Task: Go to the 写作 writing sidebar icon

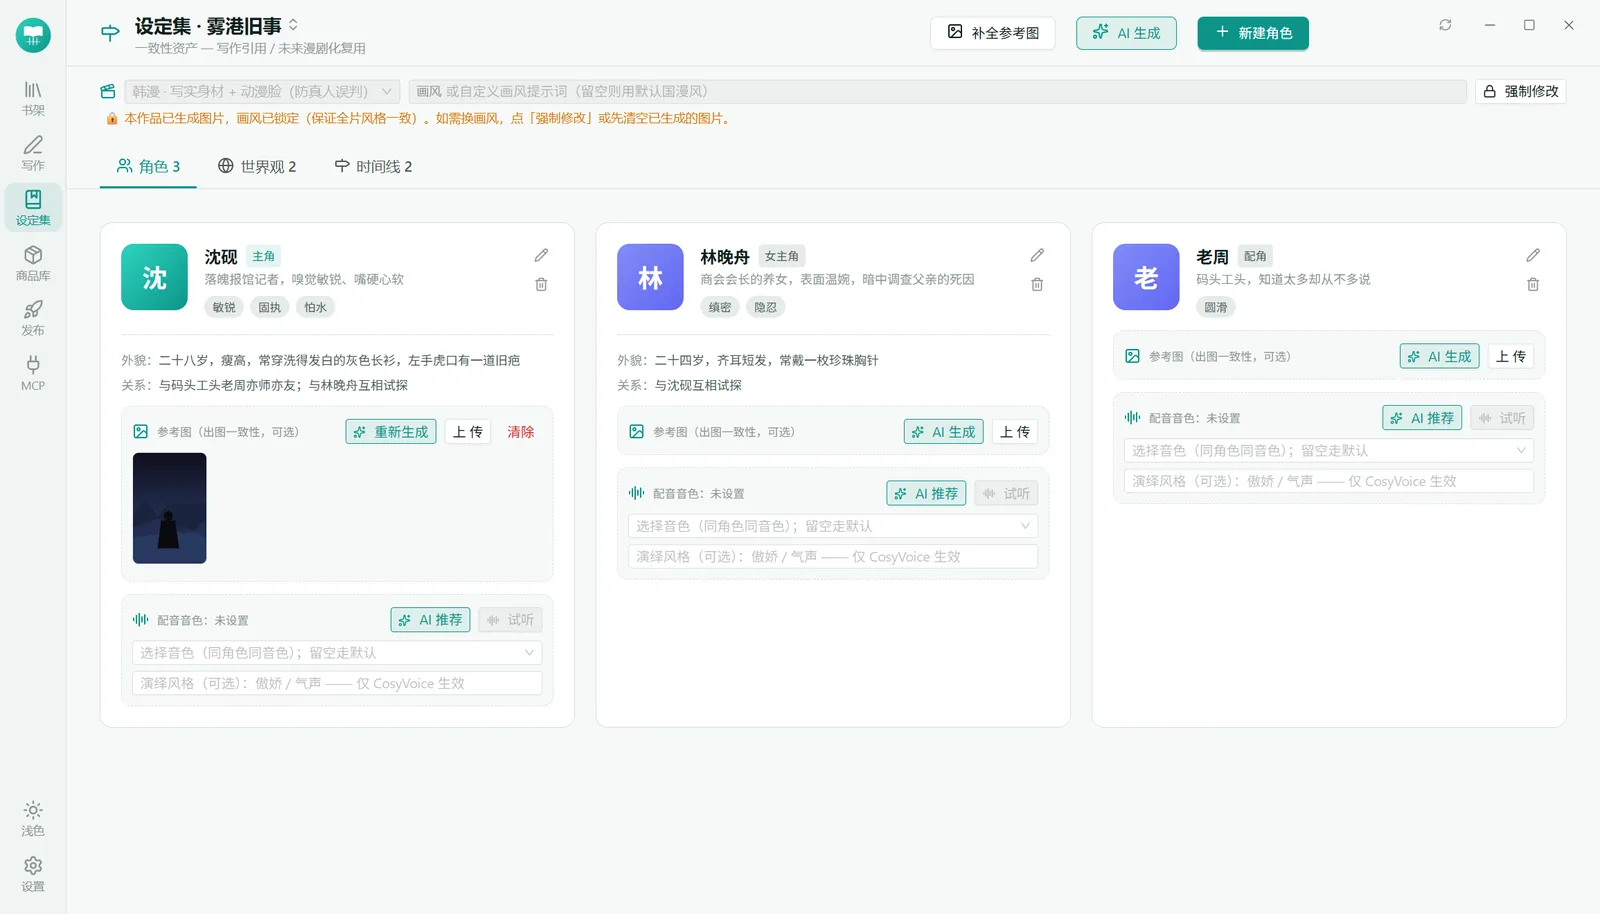Action: pos(33,153)
